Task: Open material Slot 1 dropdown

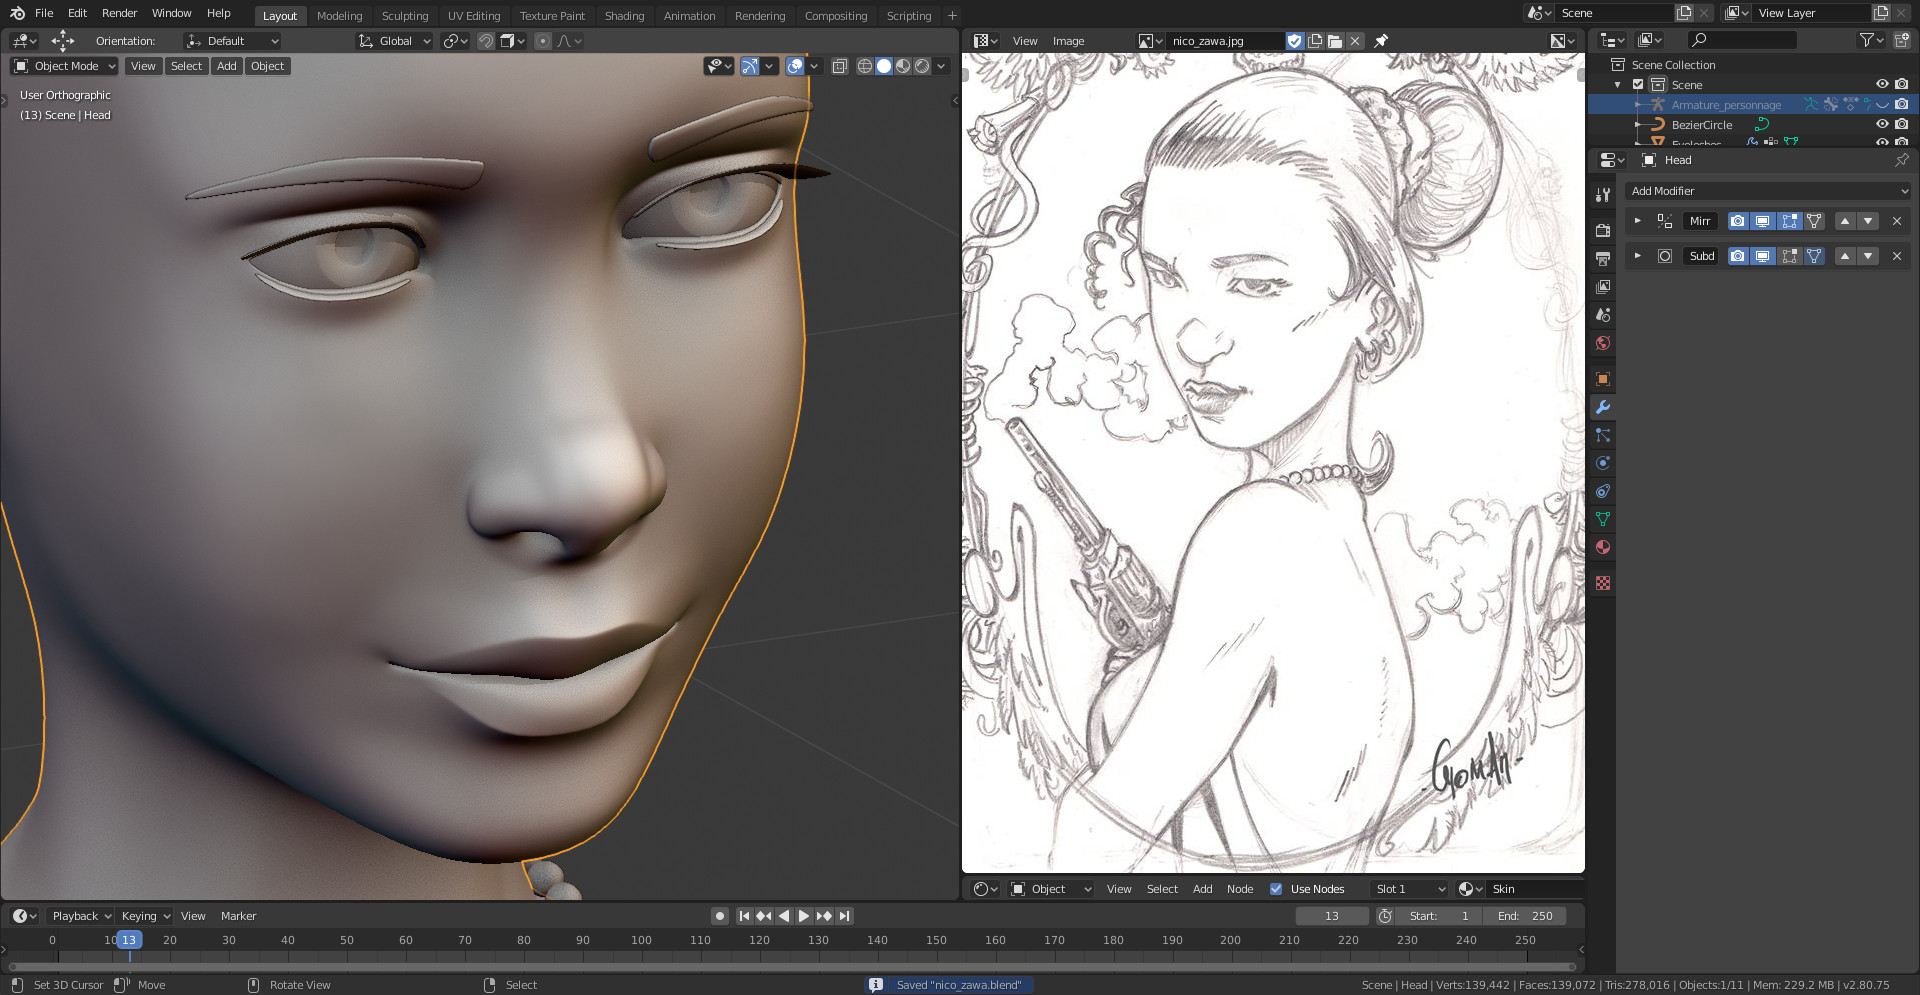Action: coord(1410,889)
